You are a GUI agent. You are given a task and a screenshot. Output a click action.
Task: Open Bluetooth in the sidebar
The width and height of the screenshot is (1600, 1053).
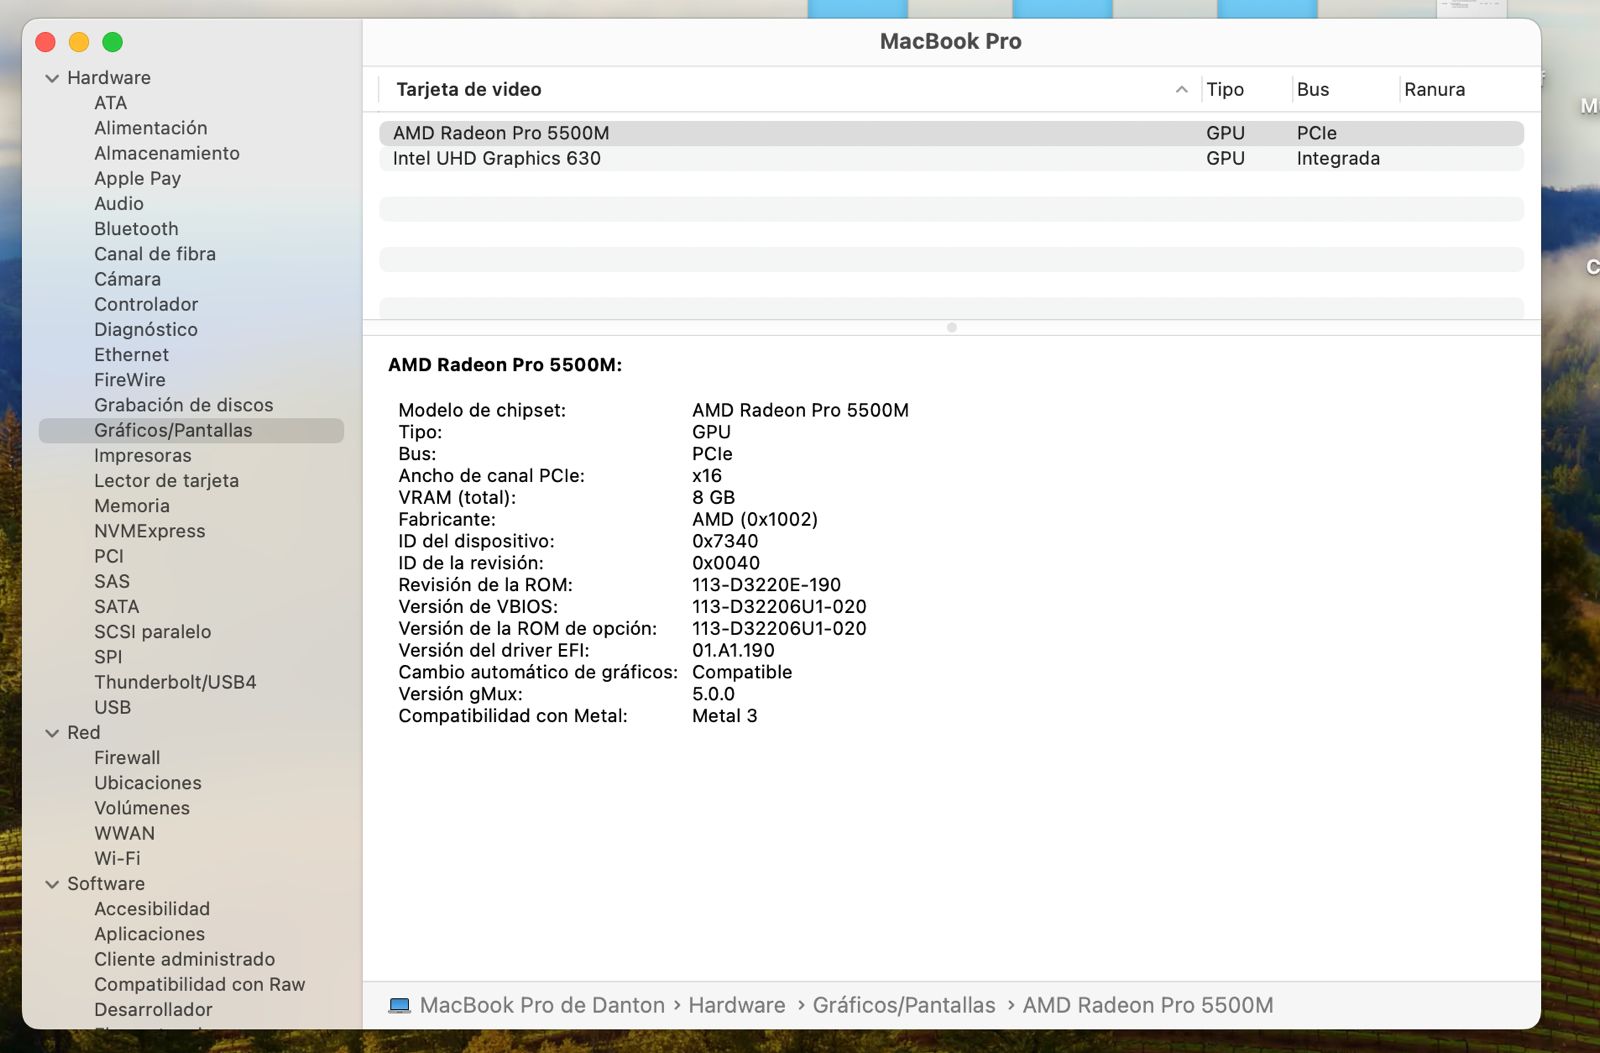pos(136,229)
